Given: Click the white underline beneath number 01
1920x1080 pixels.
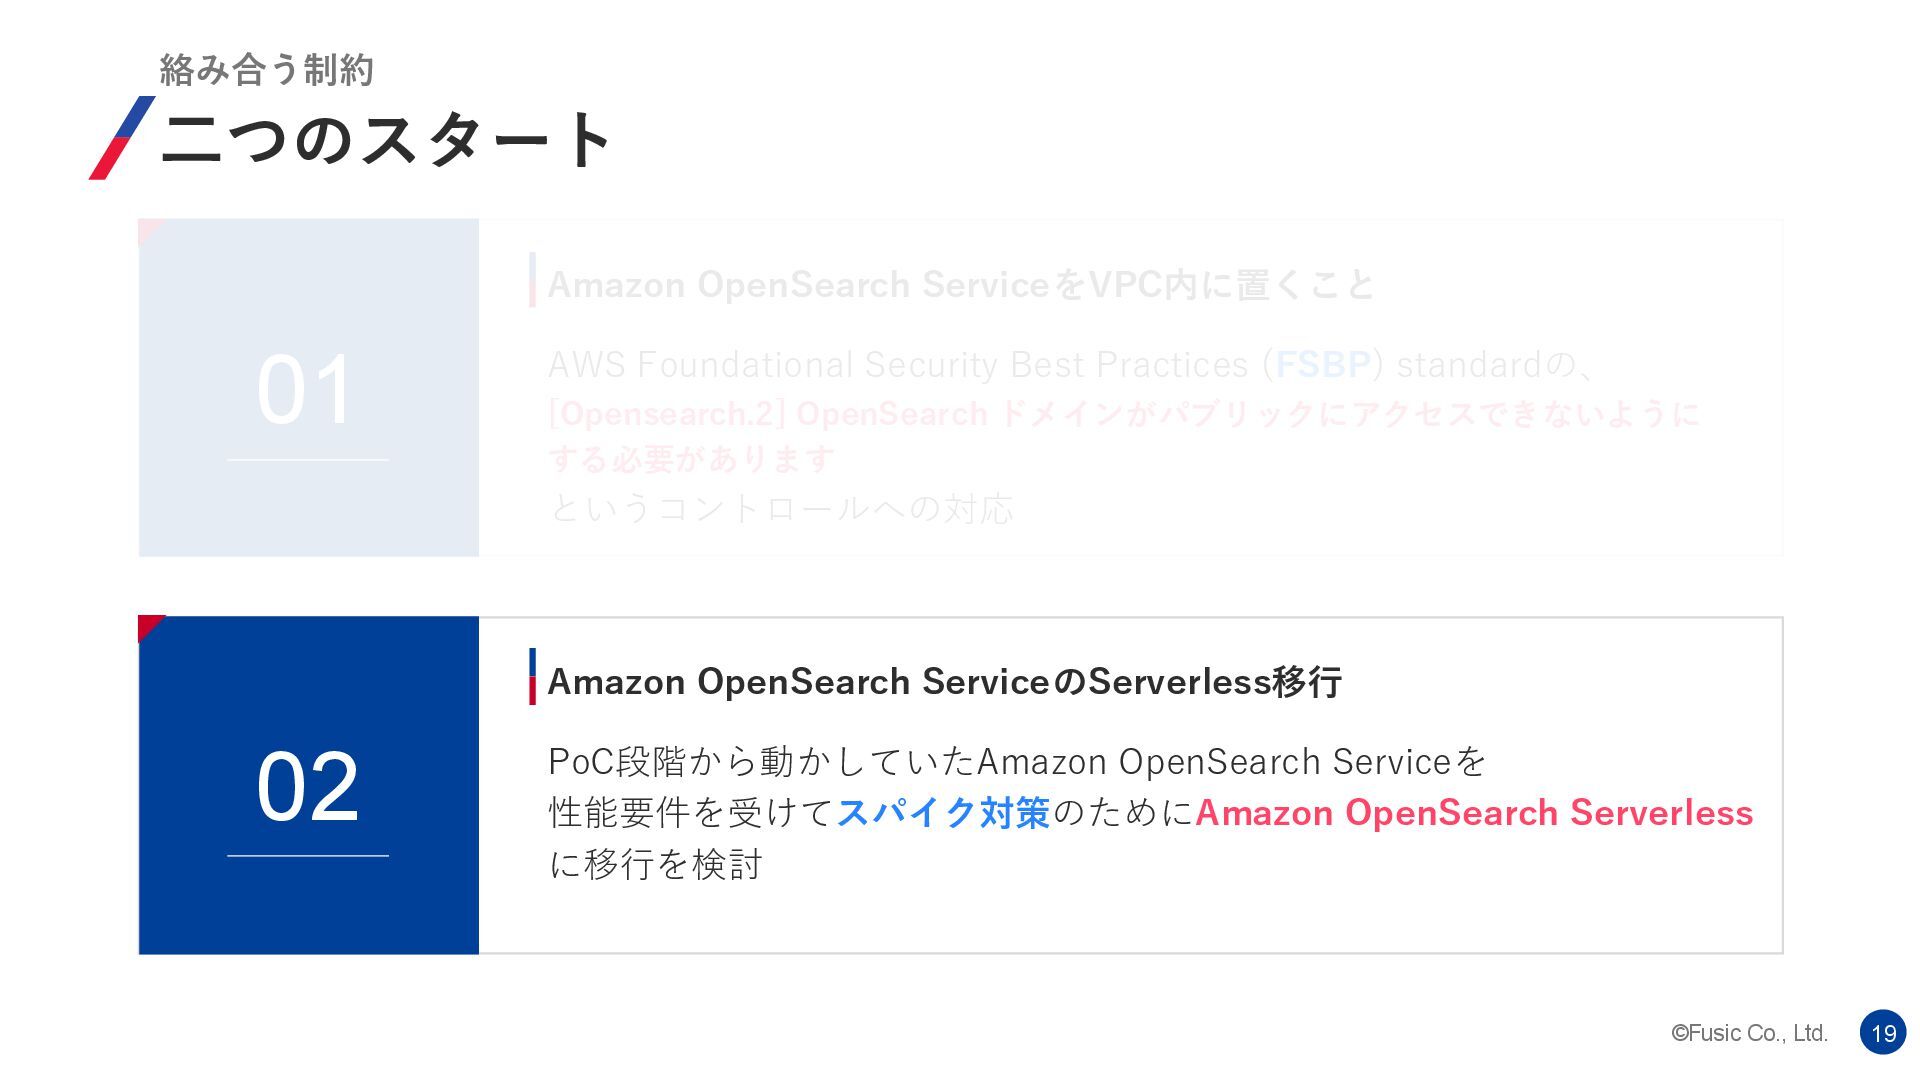Looking at the screenshot, I should 308,460.
